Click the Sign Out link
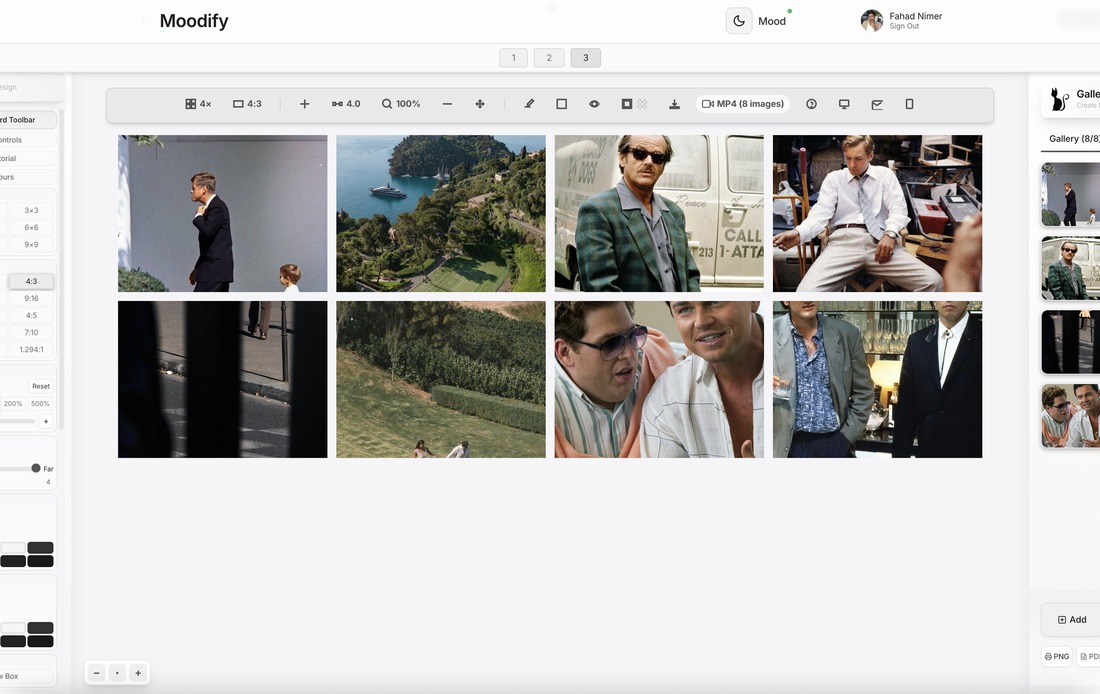Viewport: 1100px width, 694px height. [x=904, y=27]
